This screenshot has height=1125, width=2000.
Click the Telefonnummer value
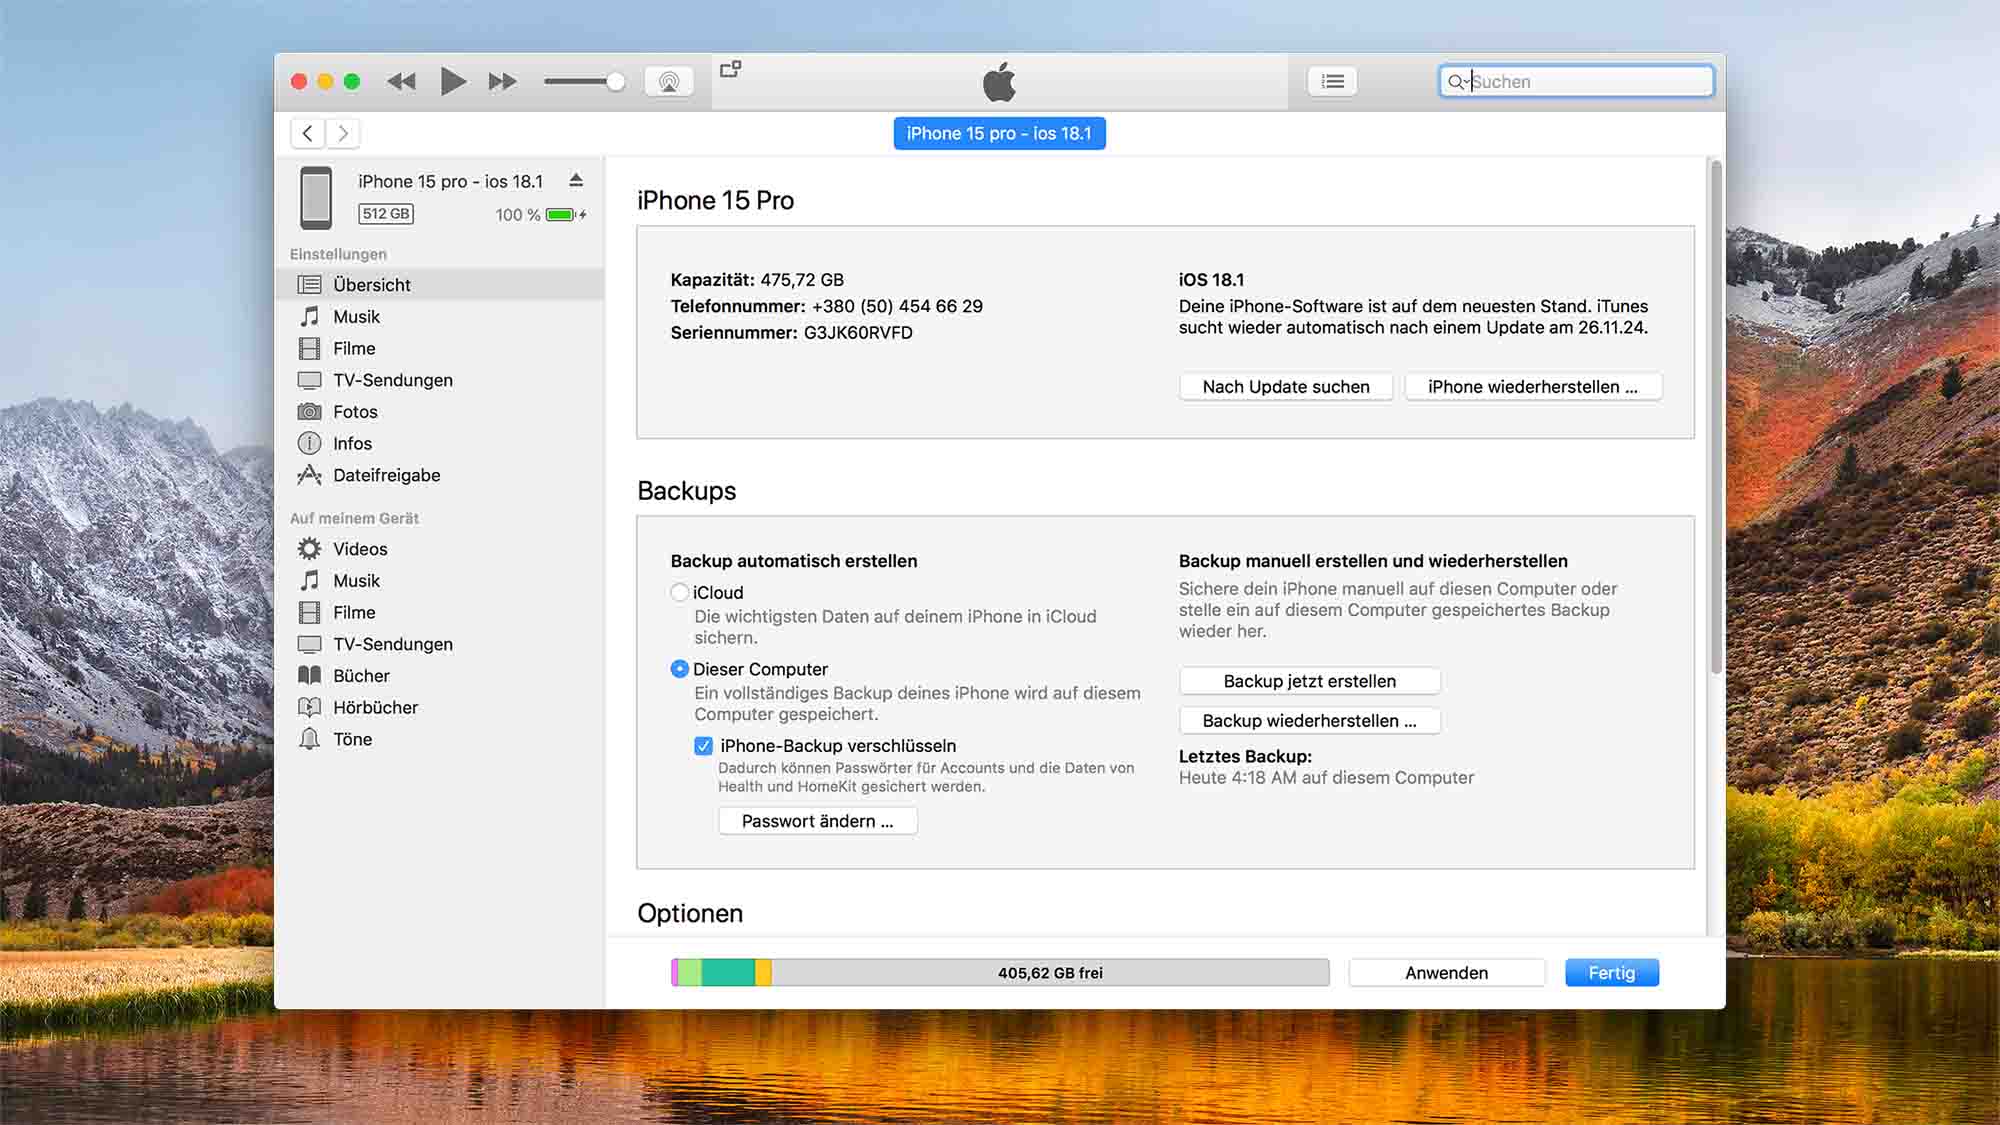click(897, 306)
